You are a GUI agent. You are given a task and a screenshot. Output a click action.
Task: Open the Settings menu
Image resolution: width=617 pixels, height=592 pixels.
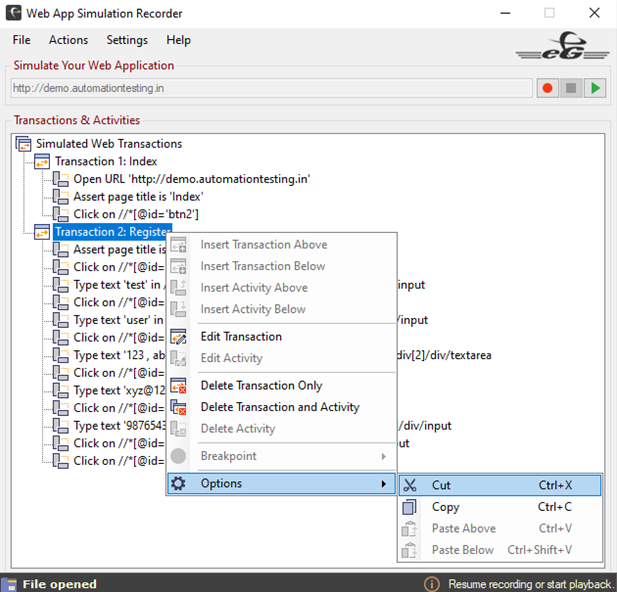pyautogui.click(x=127, y=40)
